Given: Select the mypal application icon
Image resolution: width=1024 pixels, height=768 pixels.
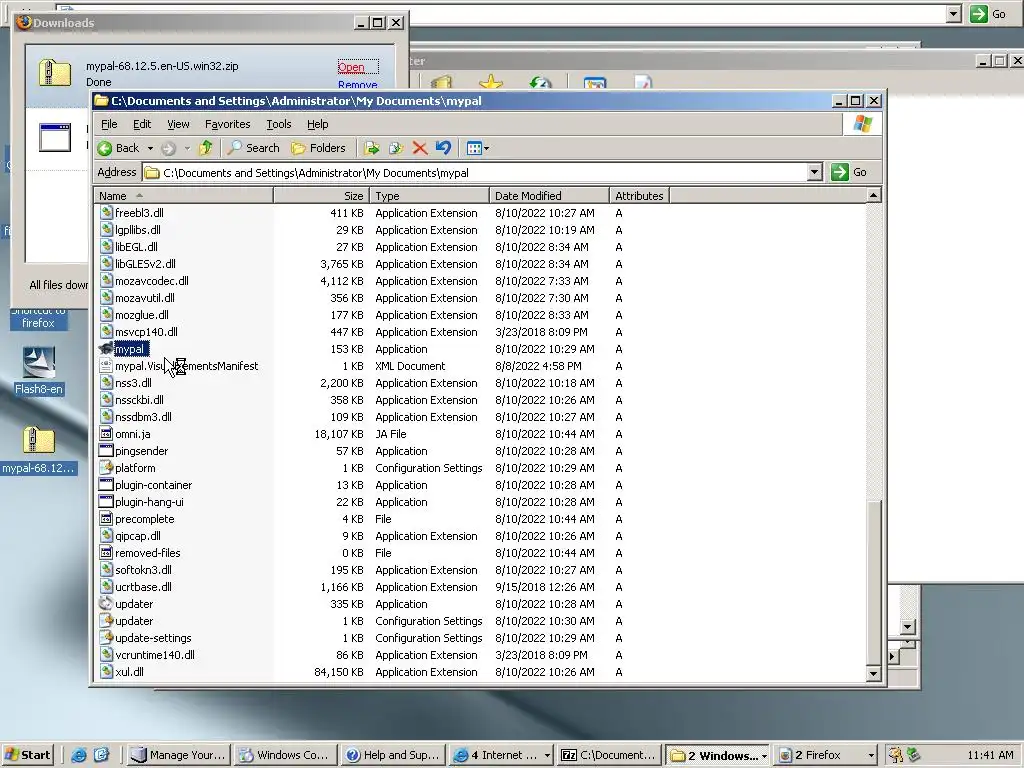Looking at the screenshot, I should pyautogui.click(x=106, y=349).
